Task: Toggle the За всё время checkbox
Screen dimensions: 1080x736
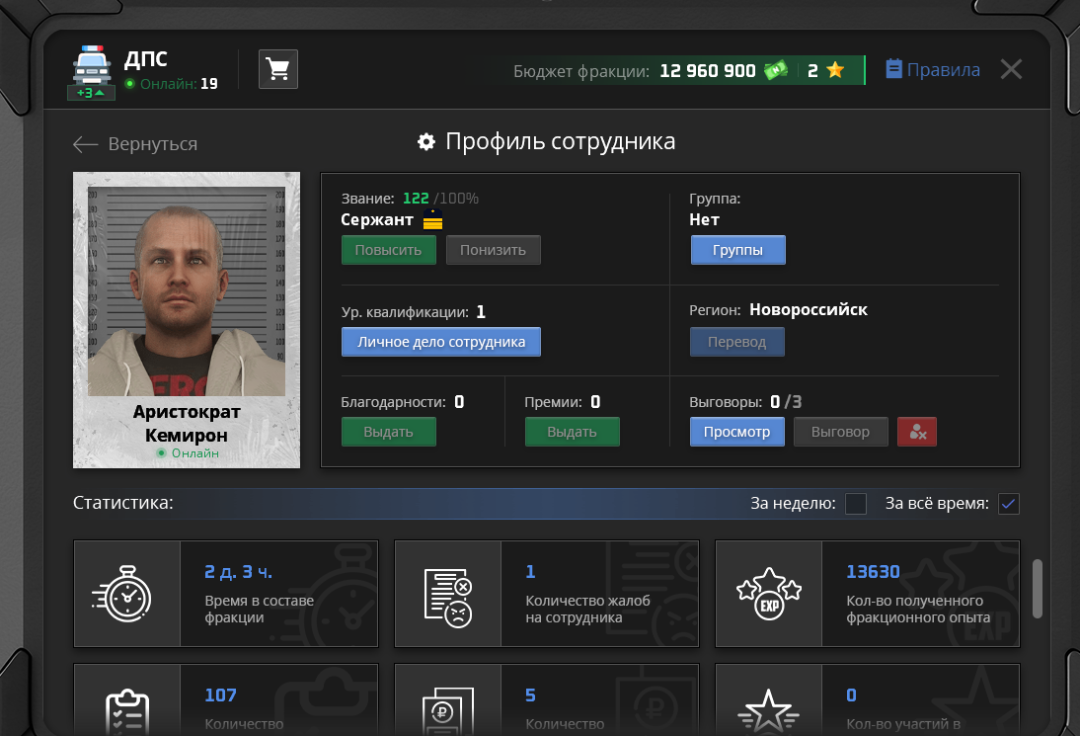Action: (1008, 504)
